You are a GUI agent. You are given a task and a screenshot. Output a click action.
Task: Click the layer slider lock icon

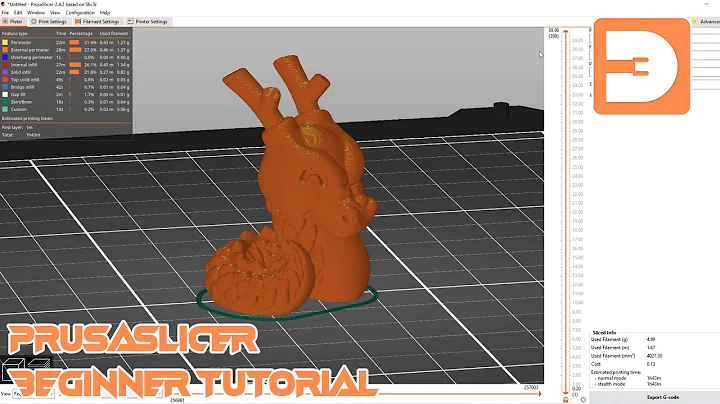[566, 400]
